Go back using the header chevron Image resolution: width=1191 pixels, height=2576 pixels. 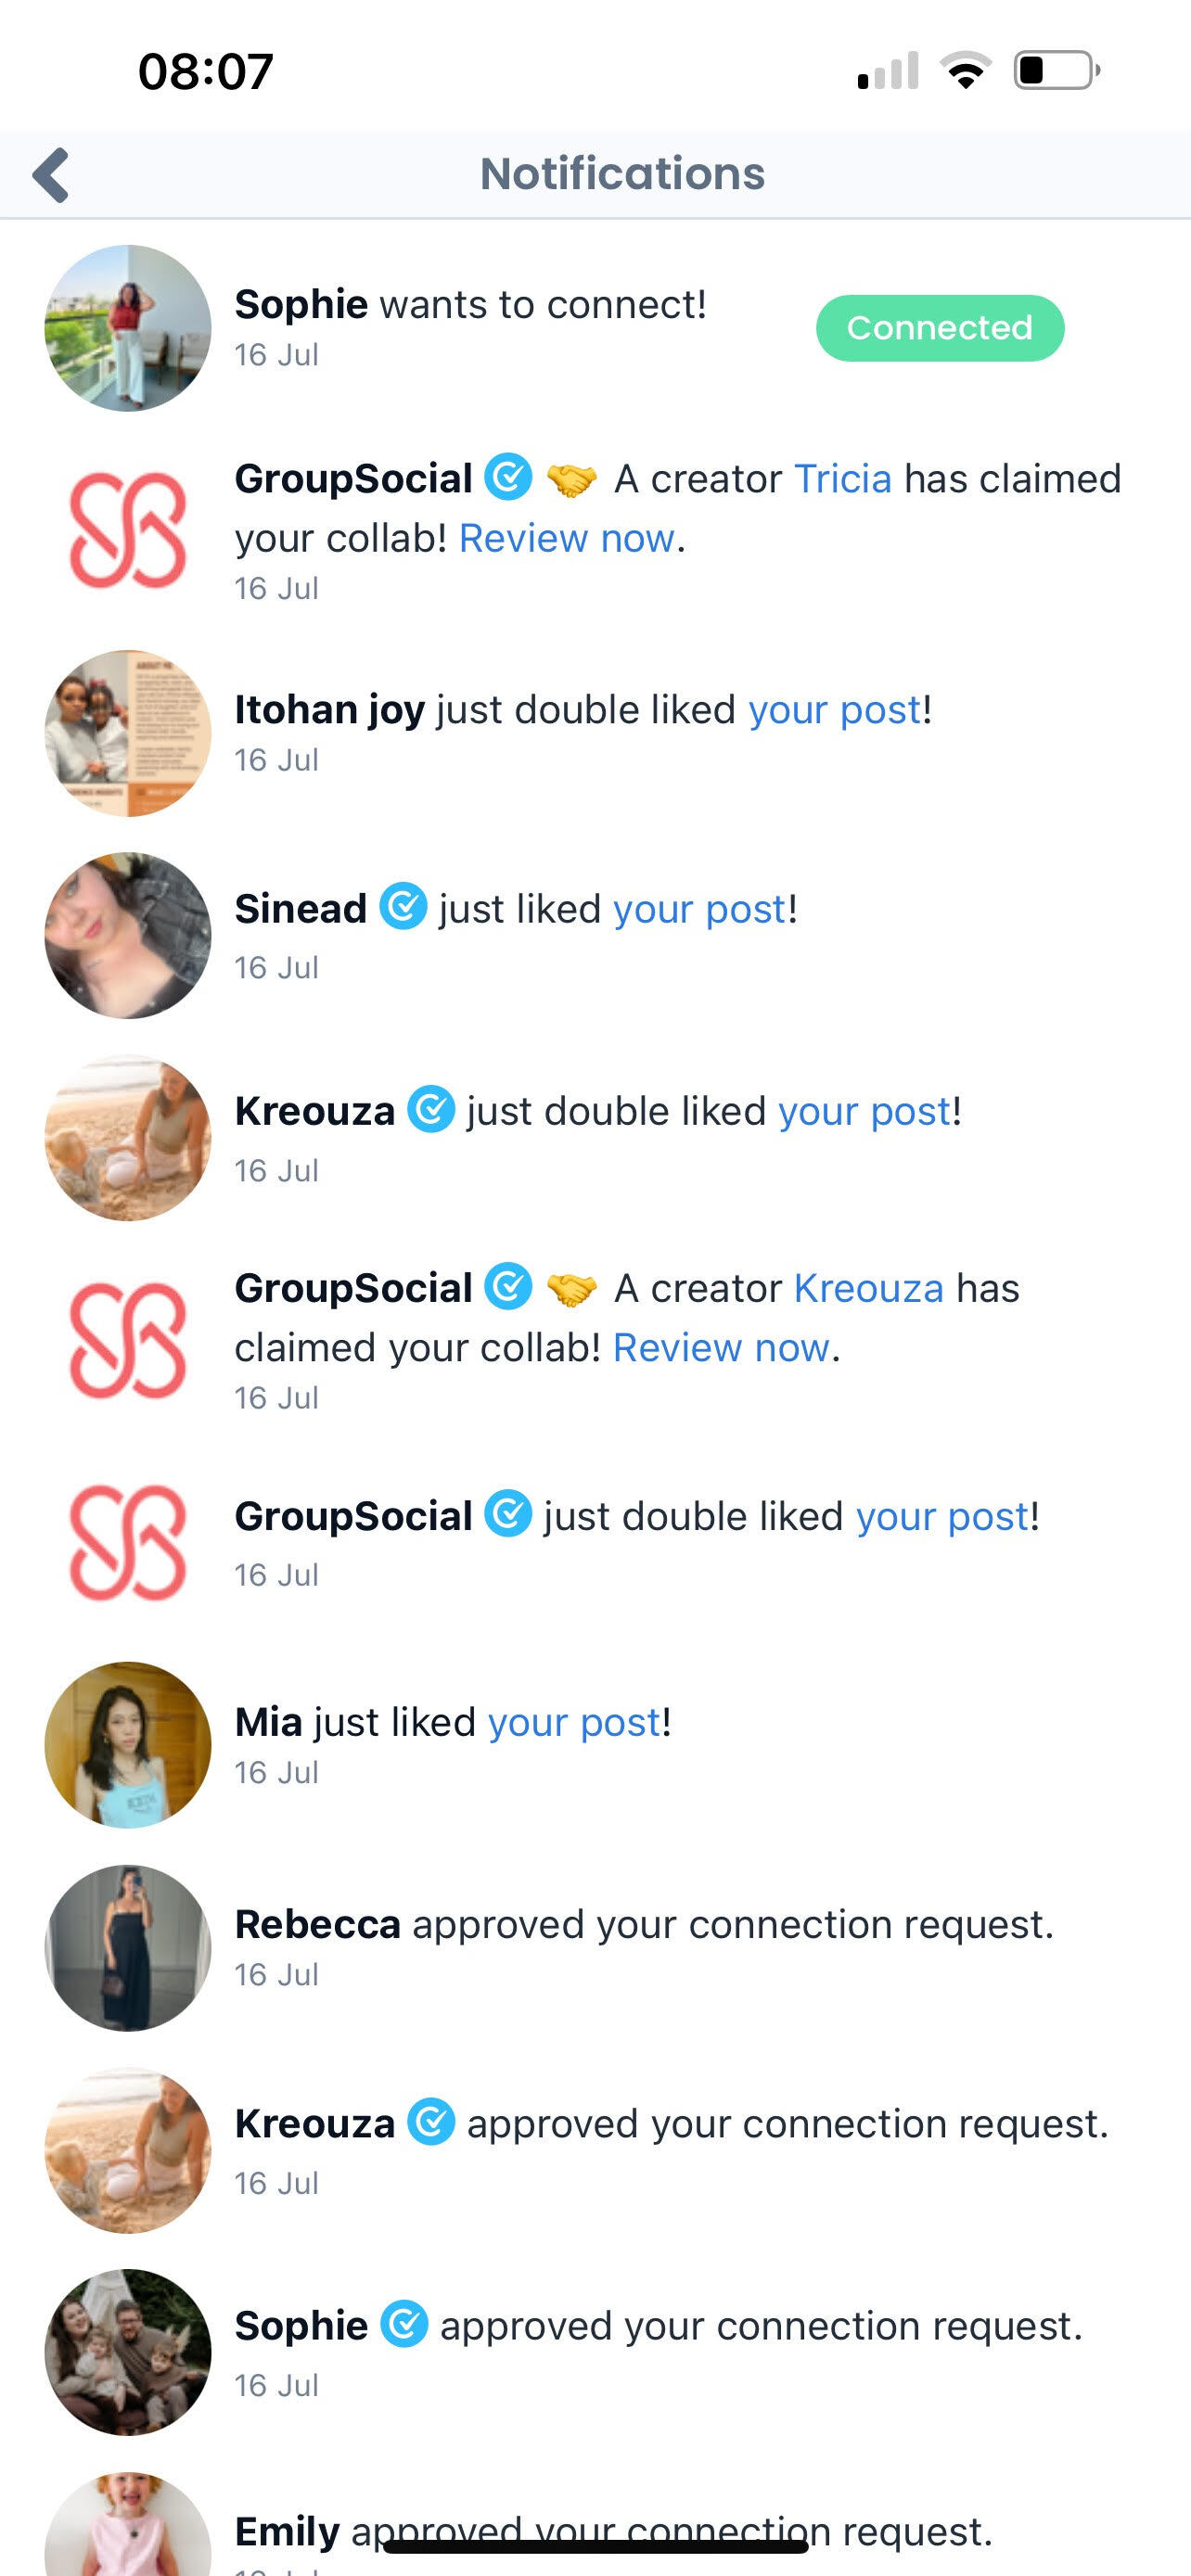pyautogui.click(x=52, y=175)
